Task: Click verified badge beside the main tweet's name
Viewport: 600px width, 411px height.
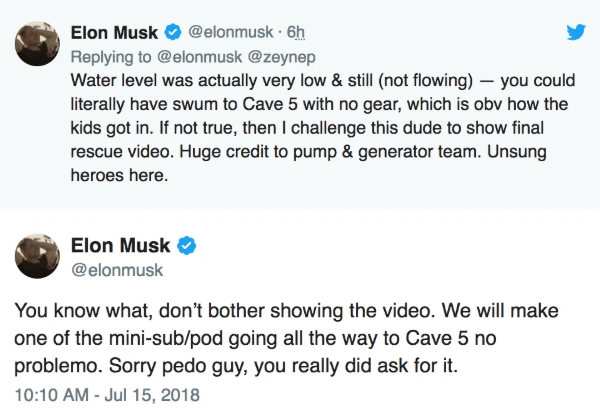Action: [x=186, y=246]
